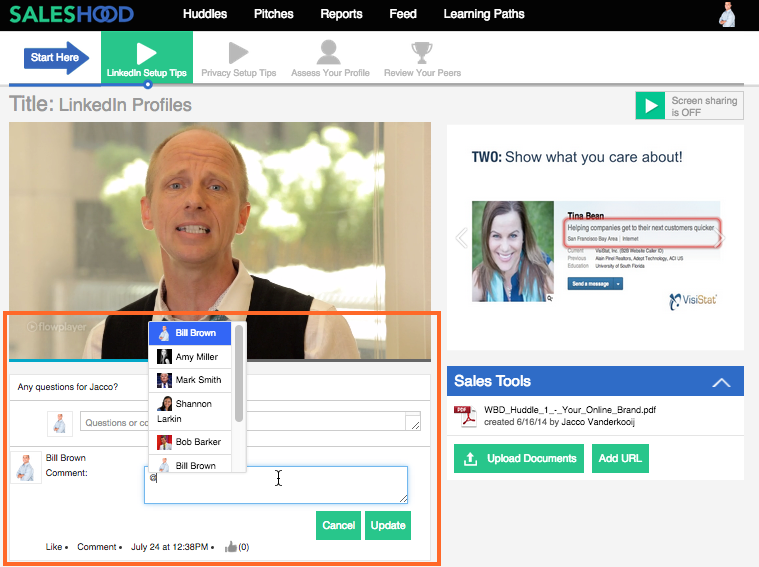Image resolution: width=759 pixels, height=567 pixels.
Task: Select highlighted Bill Brown mention suggestion
Action: coord(190,333)
